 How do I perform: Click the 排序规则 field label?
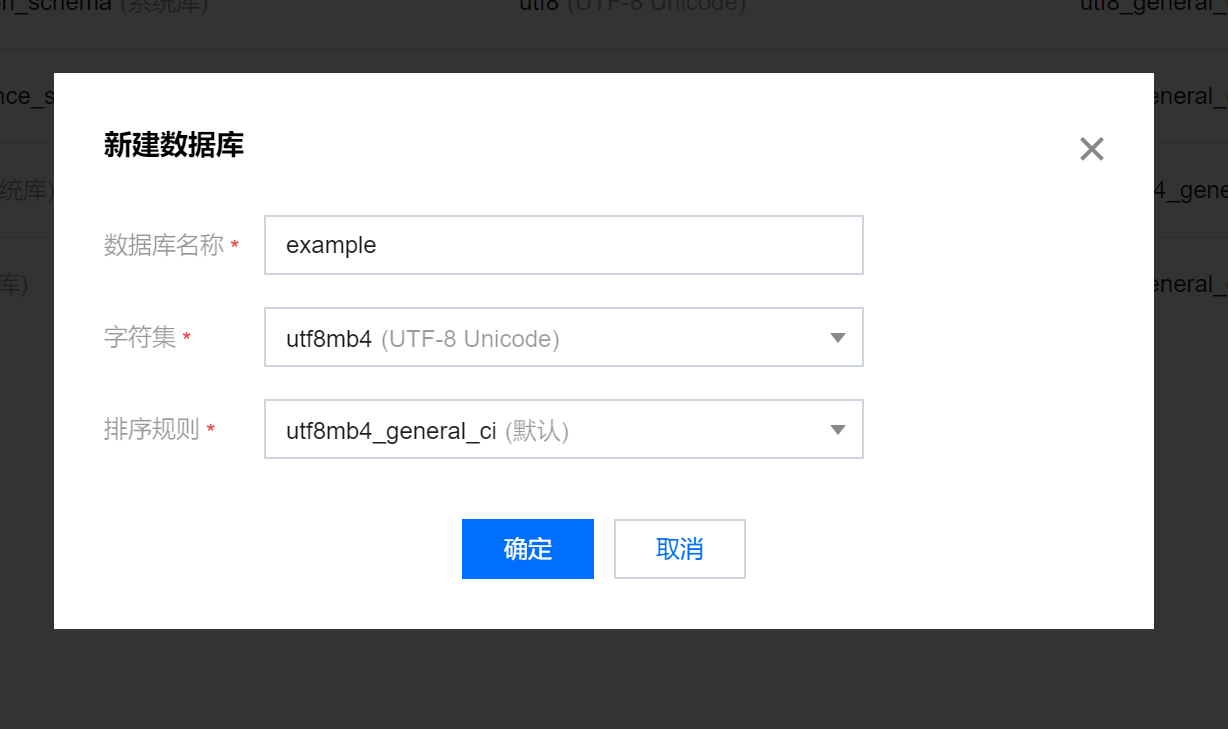coord(152,431)
